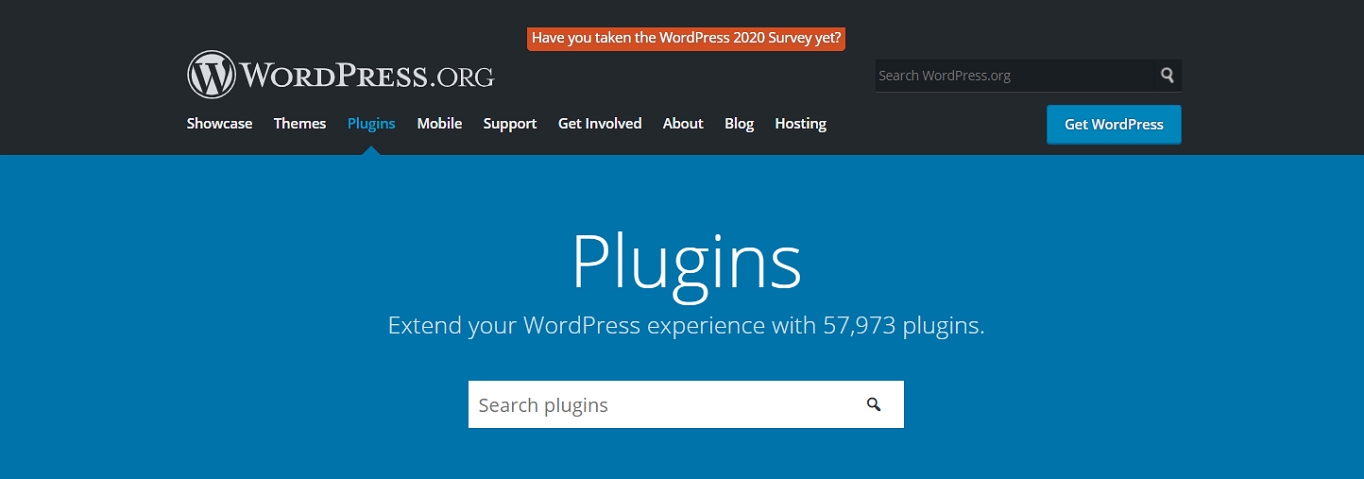1364x479 pixels.
Task: Open the Mobile section
Action: point(439,124)
